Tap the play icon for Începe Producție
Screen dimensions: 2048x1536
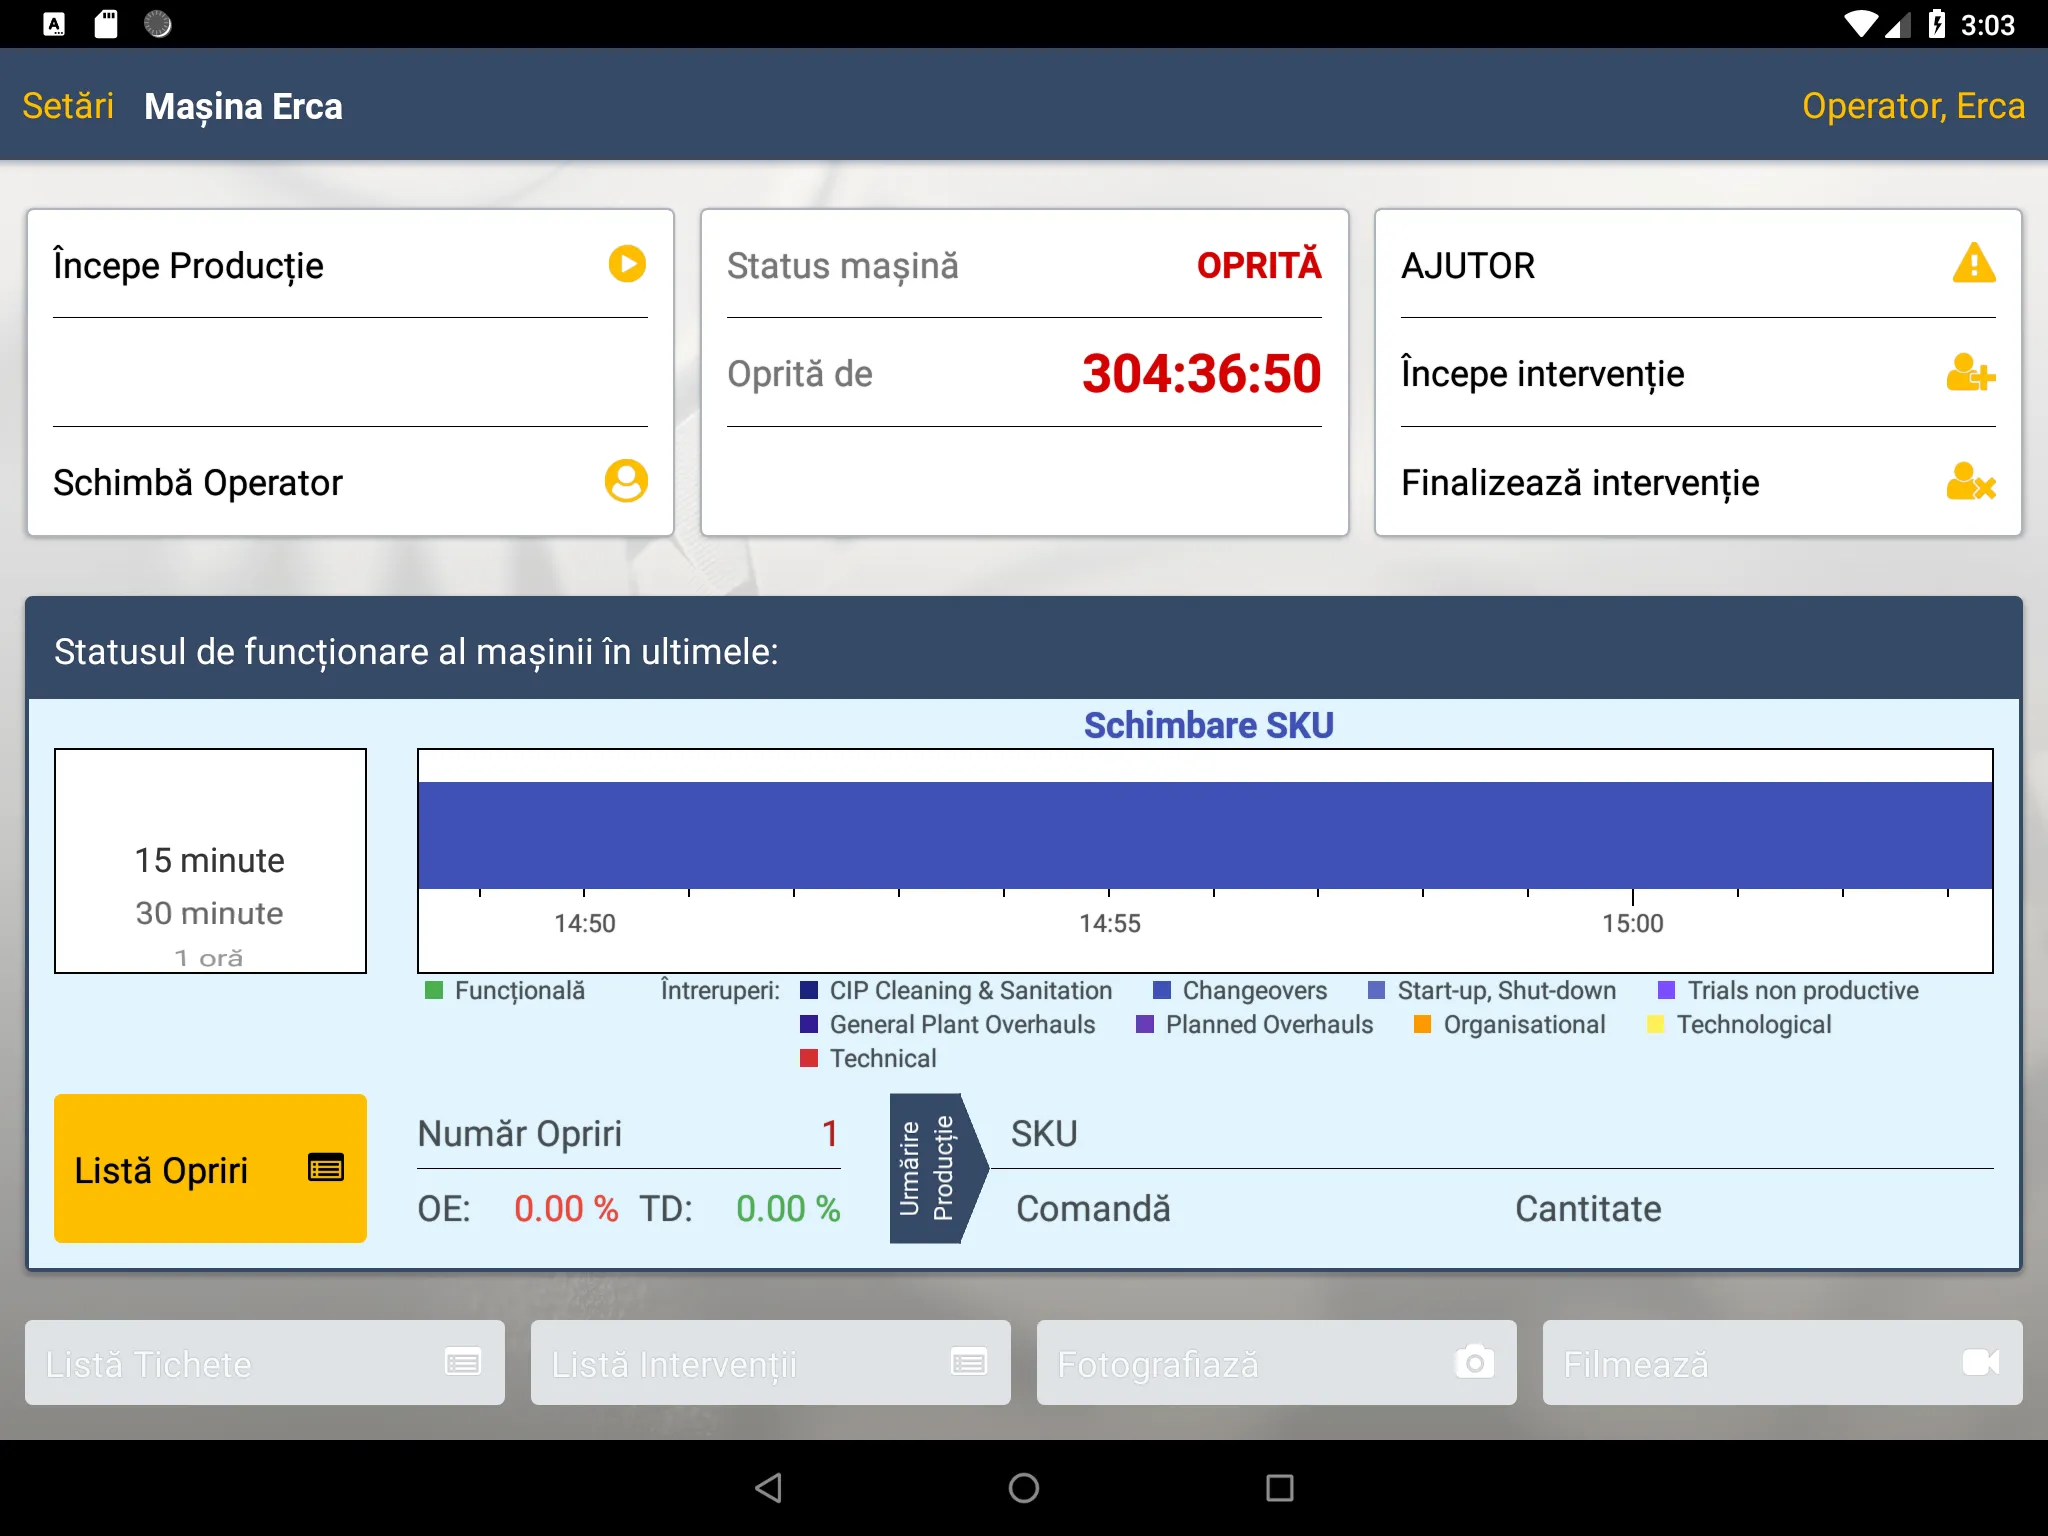(627, 264)
